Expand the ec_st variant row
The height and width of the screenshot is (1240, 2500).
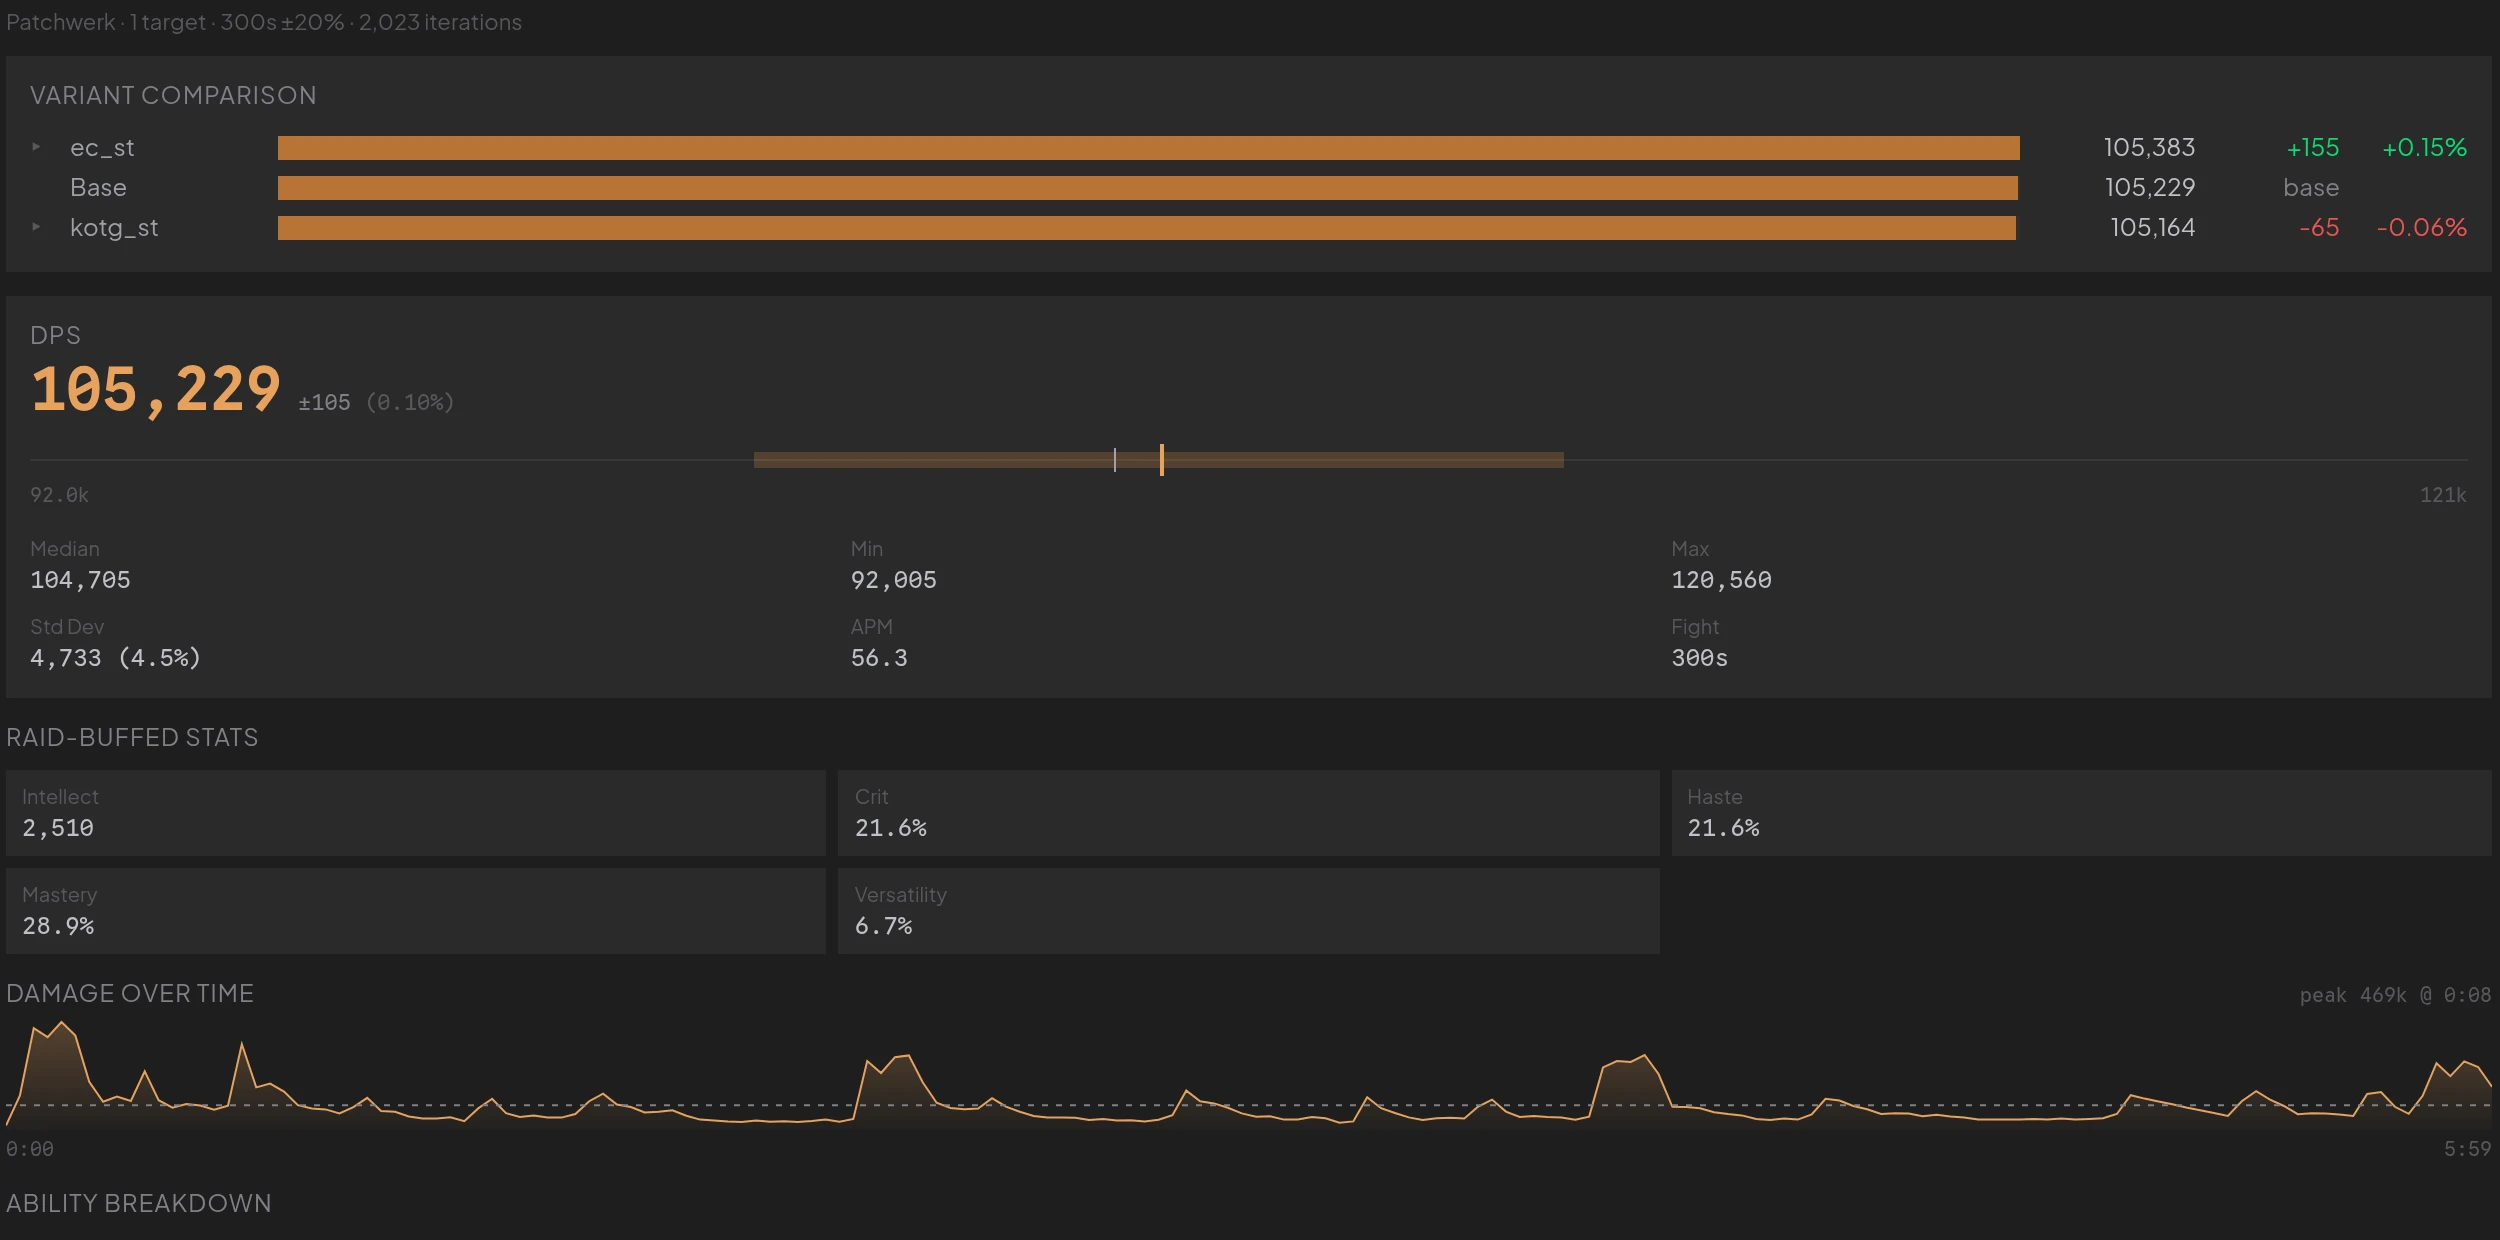36,147
